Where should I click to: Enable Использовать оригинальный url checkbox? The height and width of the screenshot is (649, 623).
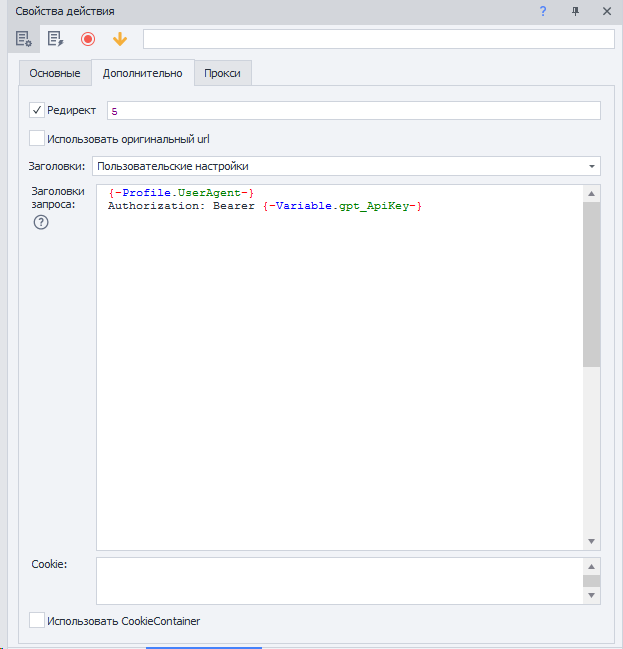37,139
